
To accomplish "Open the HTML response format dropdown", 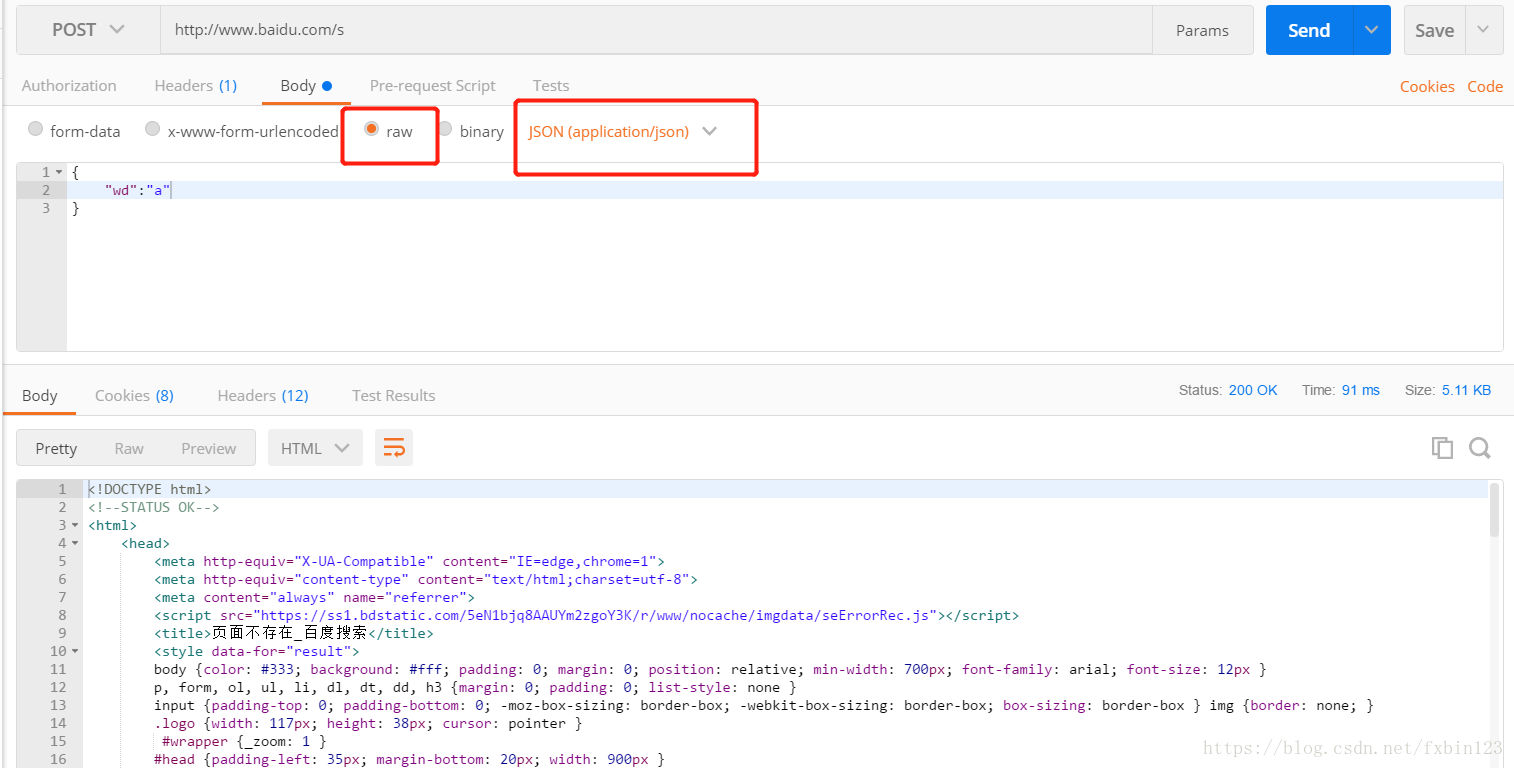I will coord(315,448).
